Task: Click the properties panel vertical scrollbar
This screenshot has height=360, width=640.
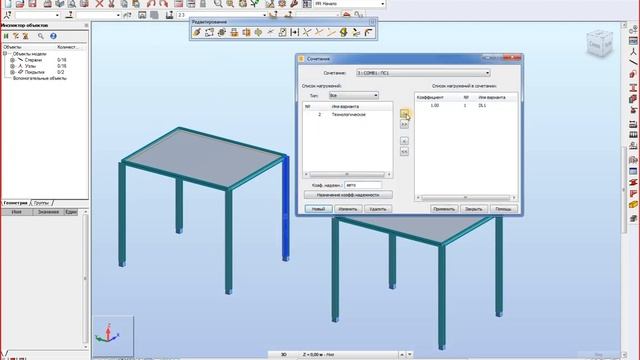Action: point(85,279)
